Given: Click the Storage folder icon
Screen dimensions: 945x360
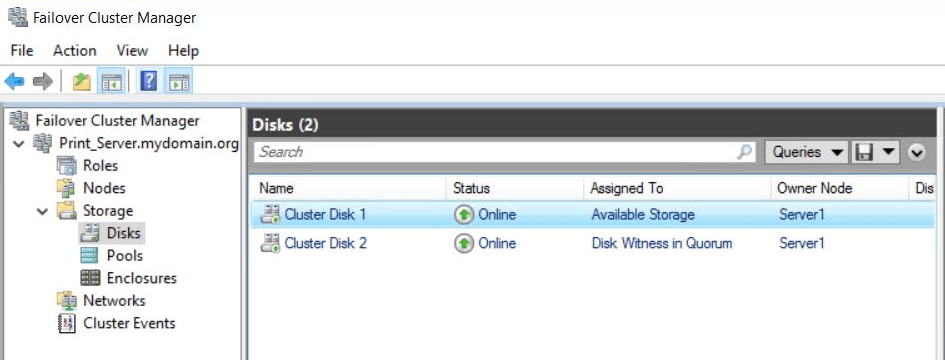Looking at the screenshot, I should pos(66,210).
